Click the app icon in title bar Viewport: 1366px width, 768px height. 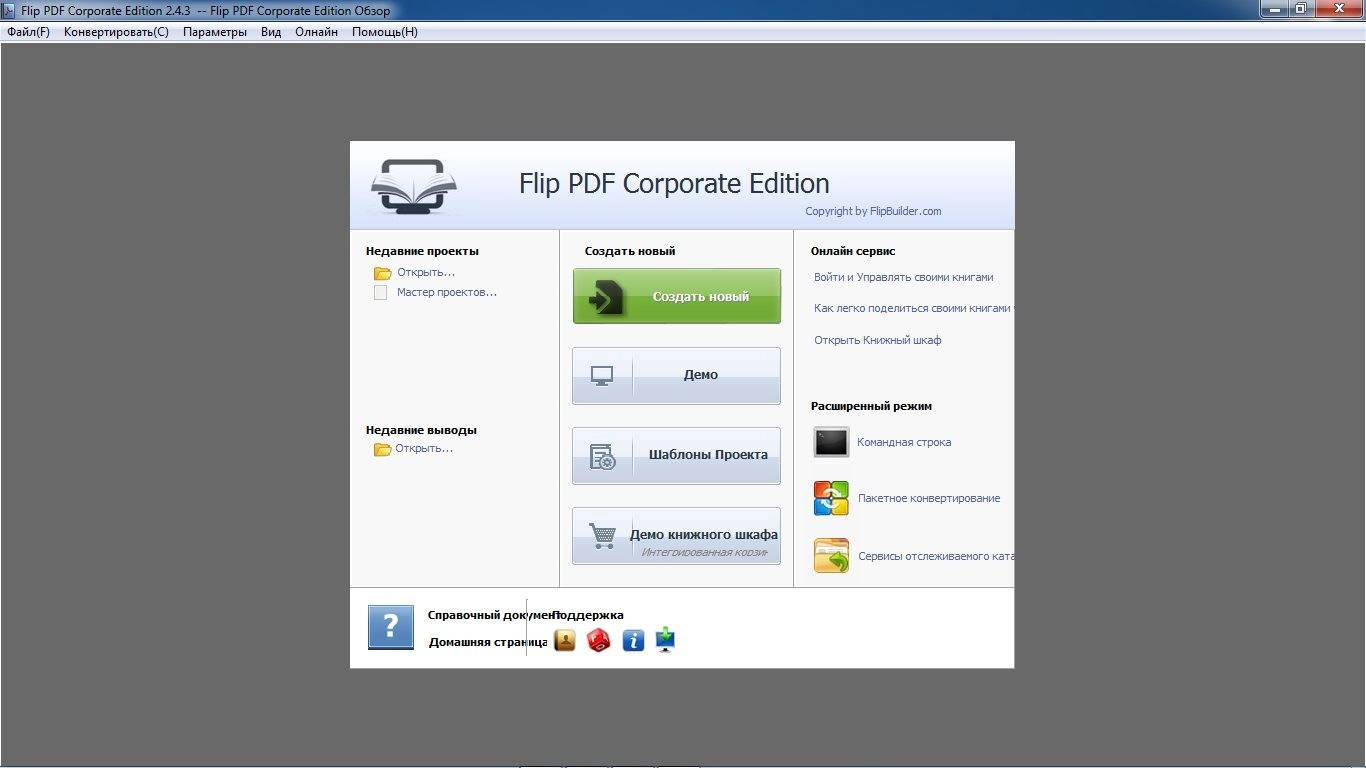[10, 10]
